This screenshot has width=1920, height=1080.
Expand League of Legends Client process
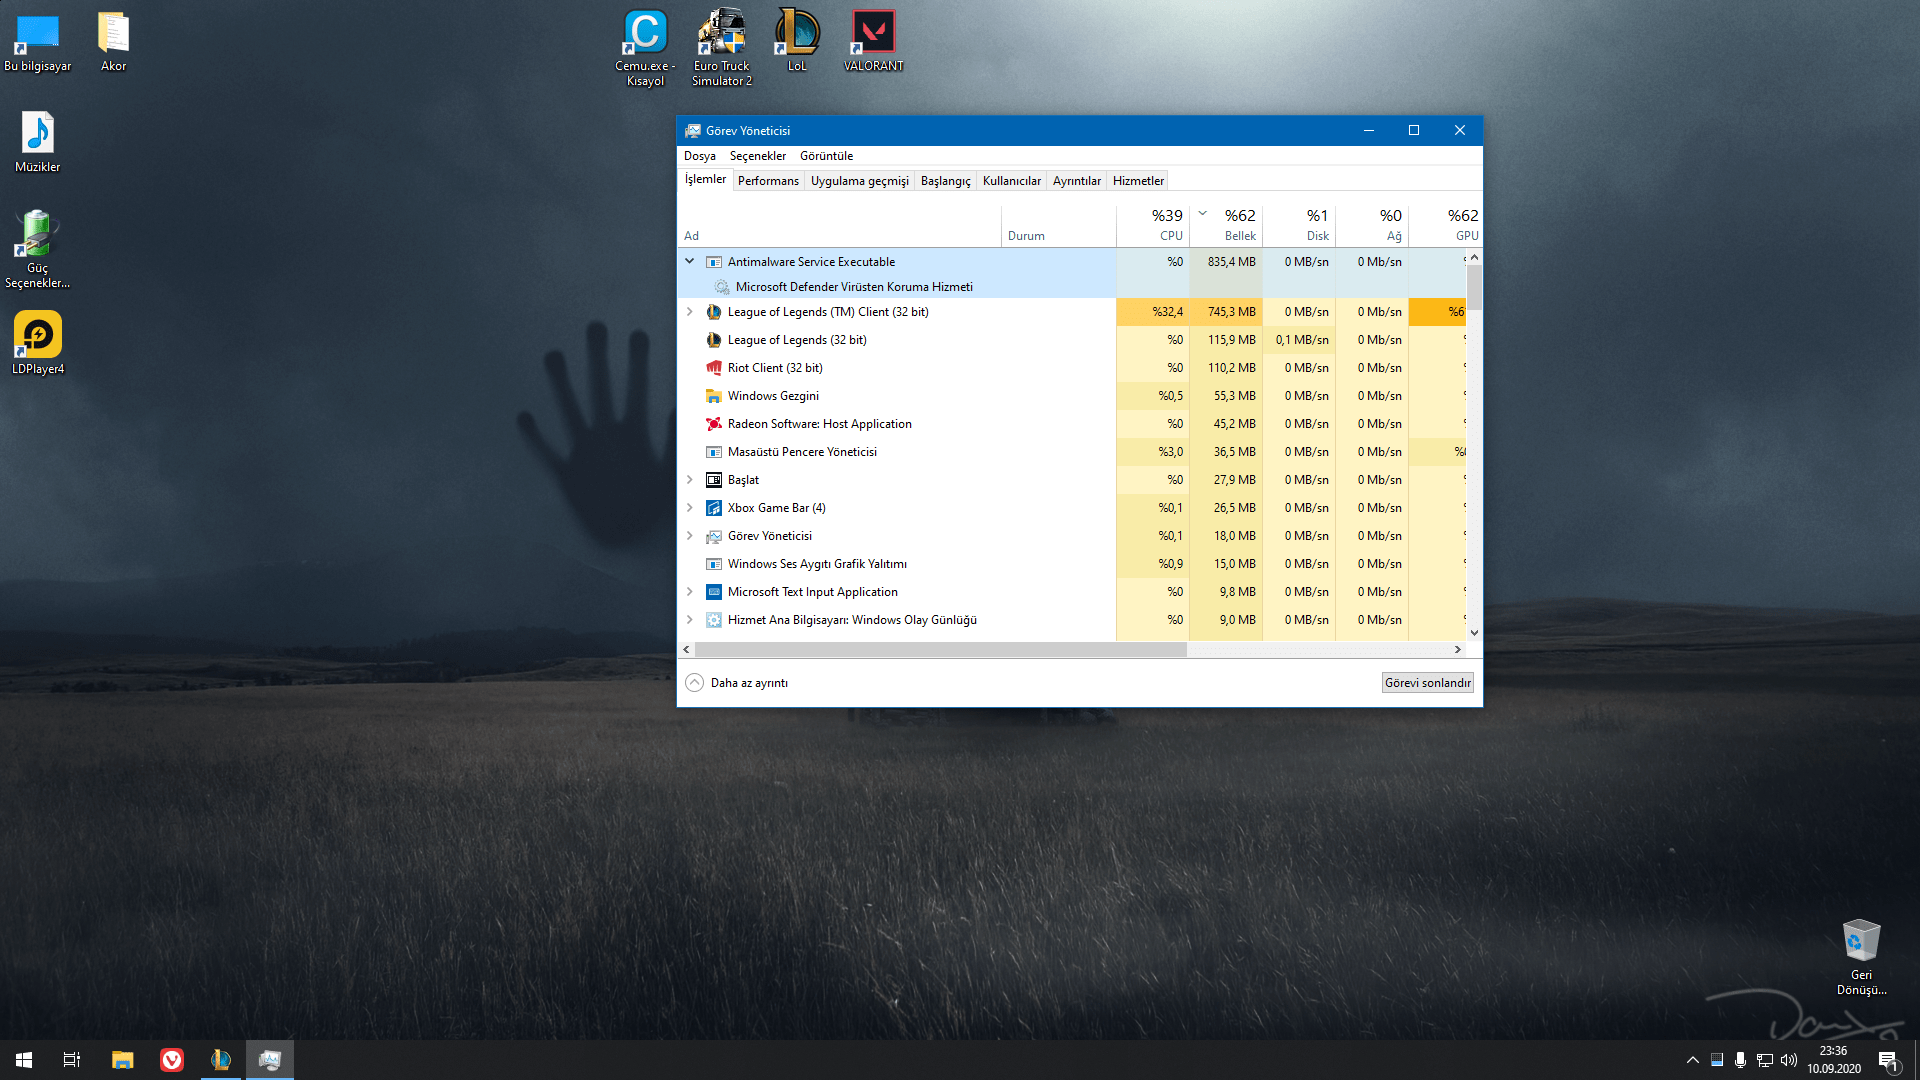(689, 312)
